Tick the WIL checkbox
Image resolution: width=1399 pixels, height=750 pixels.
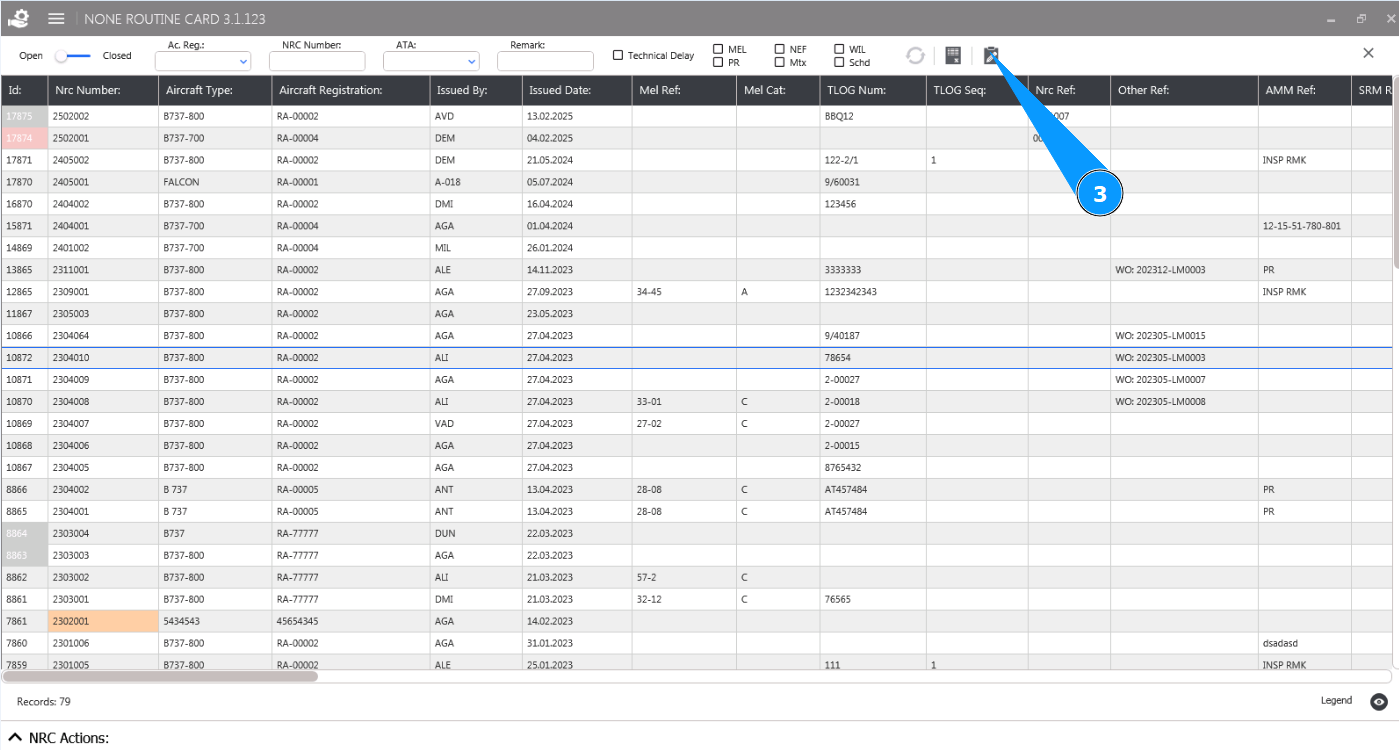839,48
